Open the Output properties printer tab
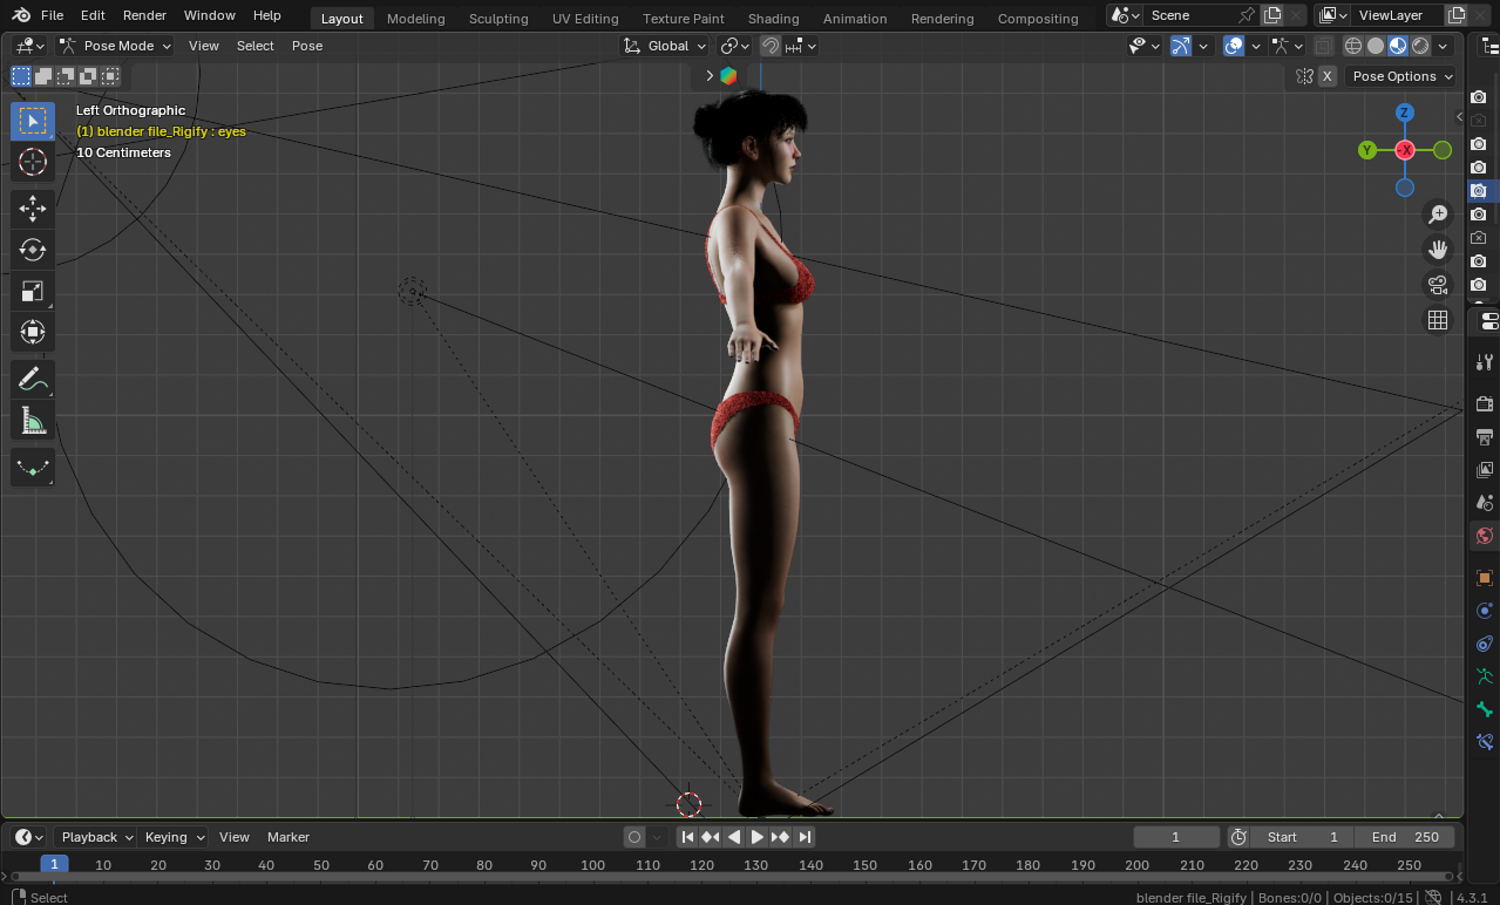The height and width of the screenshot is (905, 1500). 1484,437
